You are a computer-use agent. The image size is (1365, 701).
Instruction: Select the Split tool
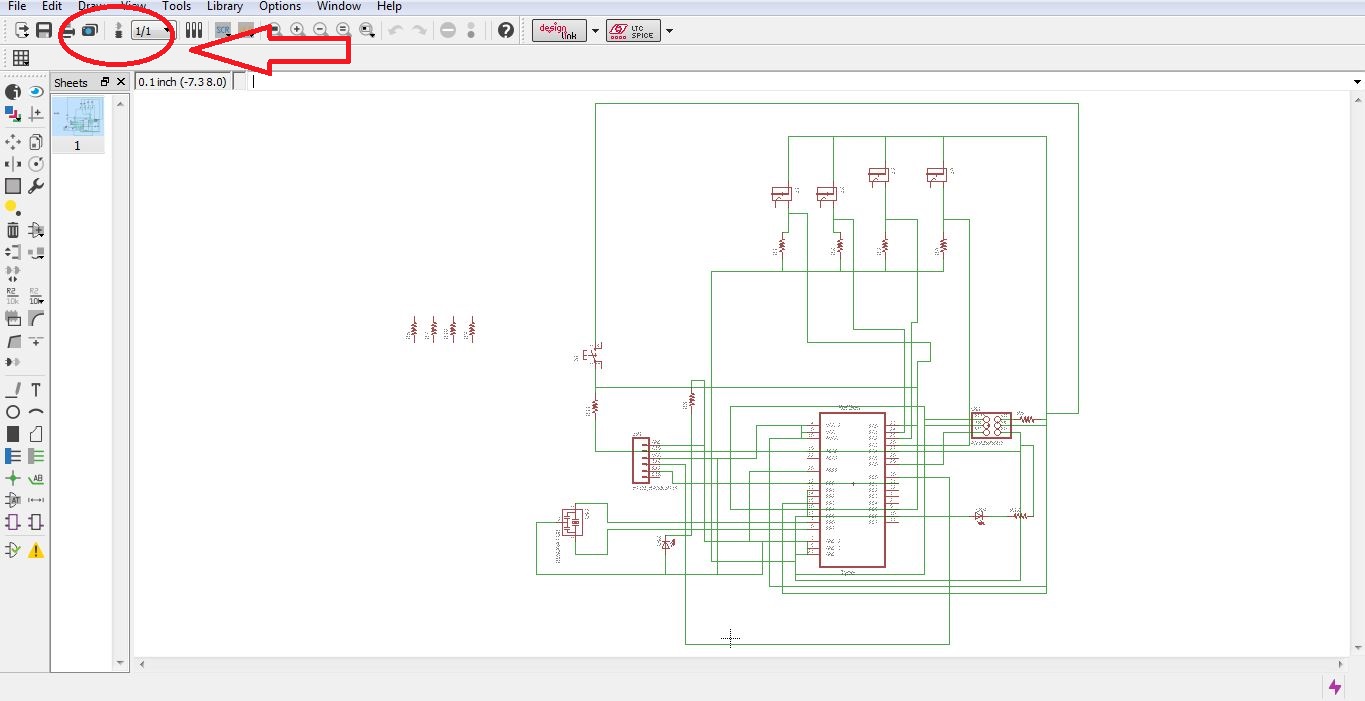[13, 340]
